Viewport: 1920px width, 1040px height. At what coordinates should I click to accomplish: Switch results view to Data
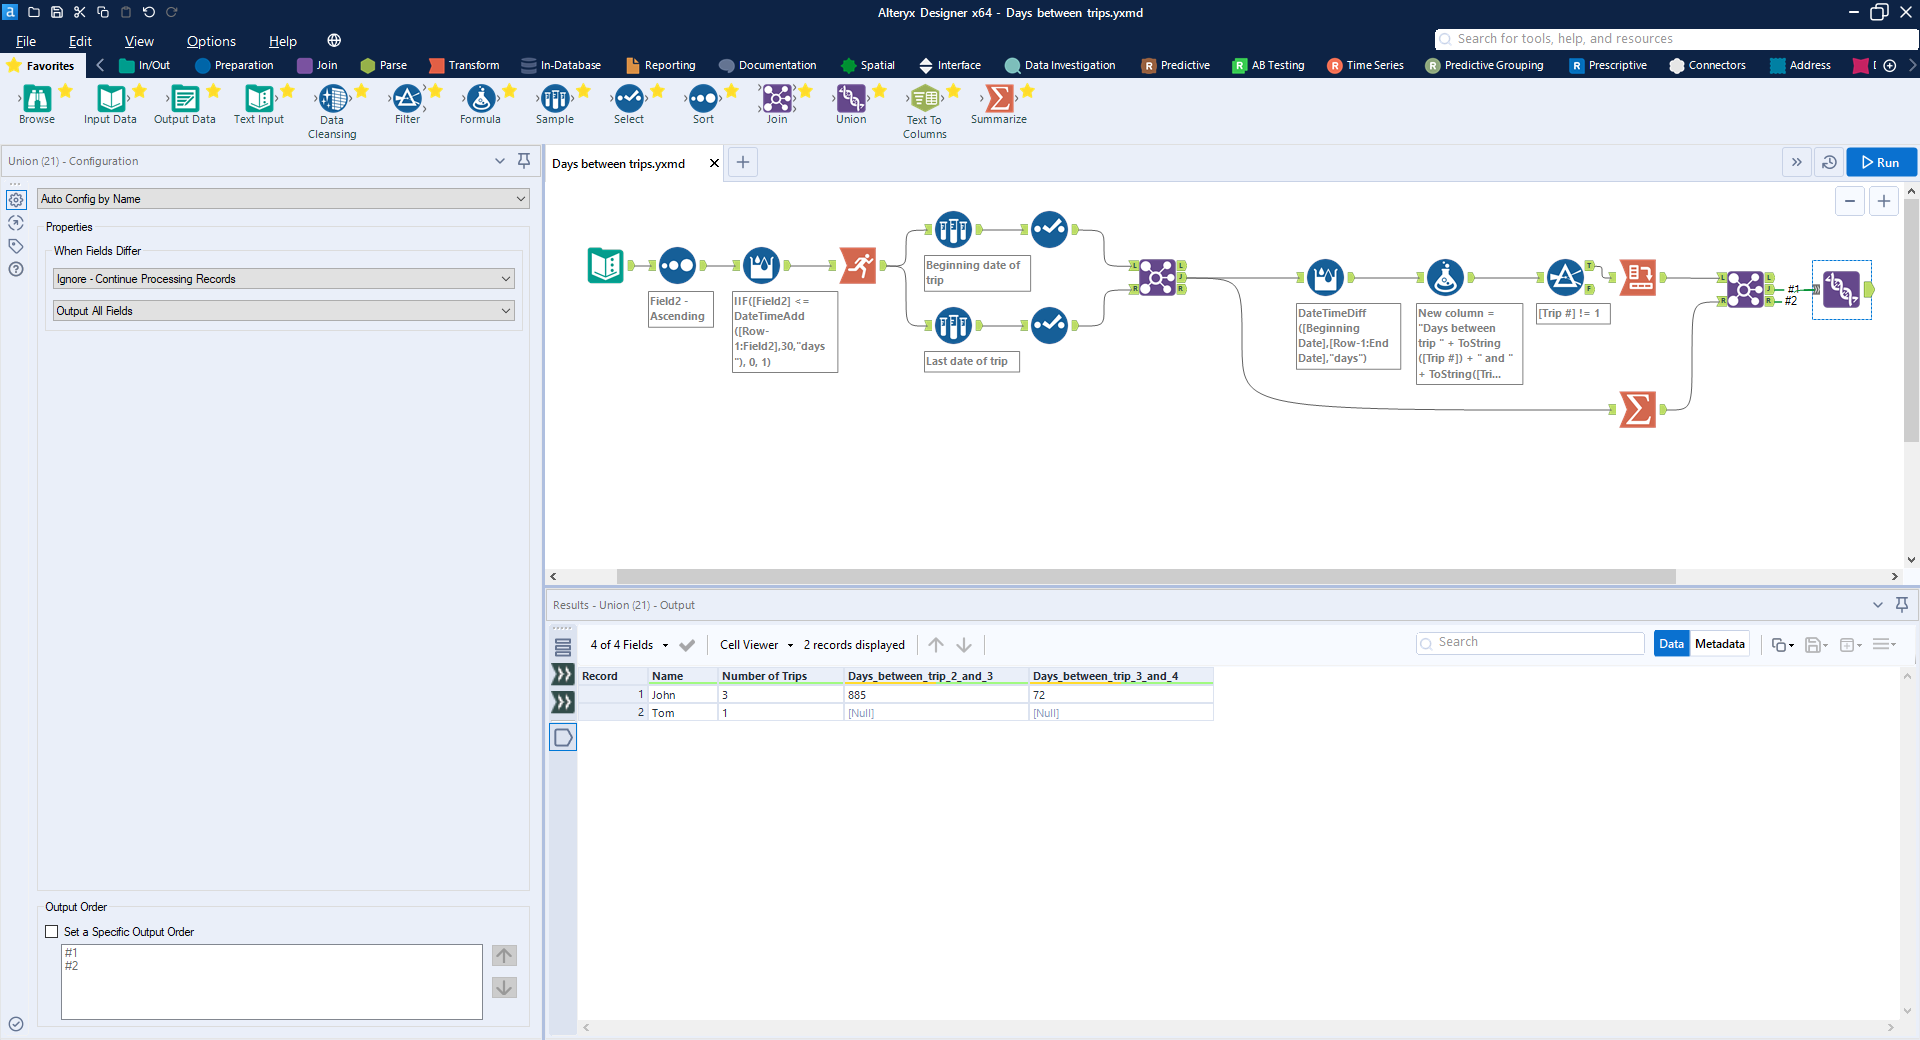point(1671,644)
